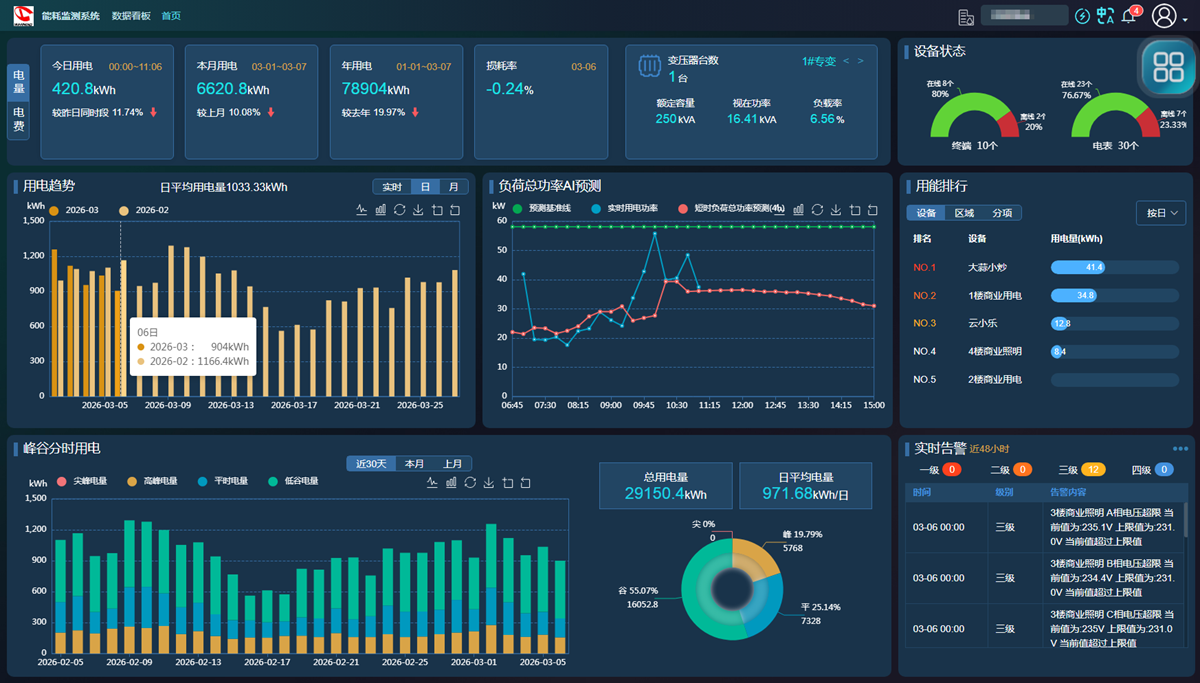Click the blurred search field in header
Viewport: 1200px width, 683px height.
click(1024, 16)
